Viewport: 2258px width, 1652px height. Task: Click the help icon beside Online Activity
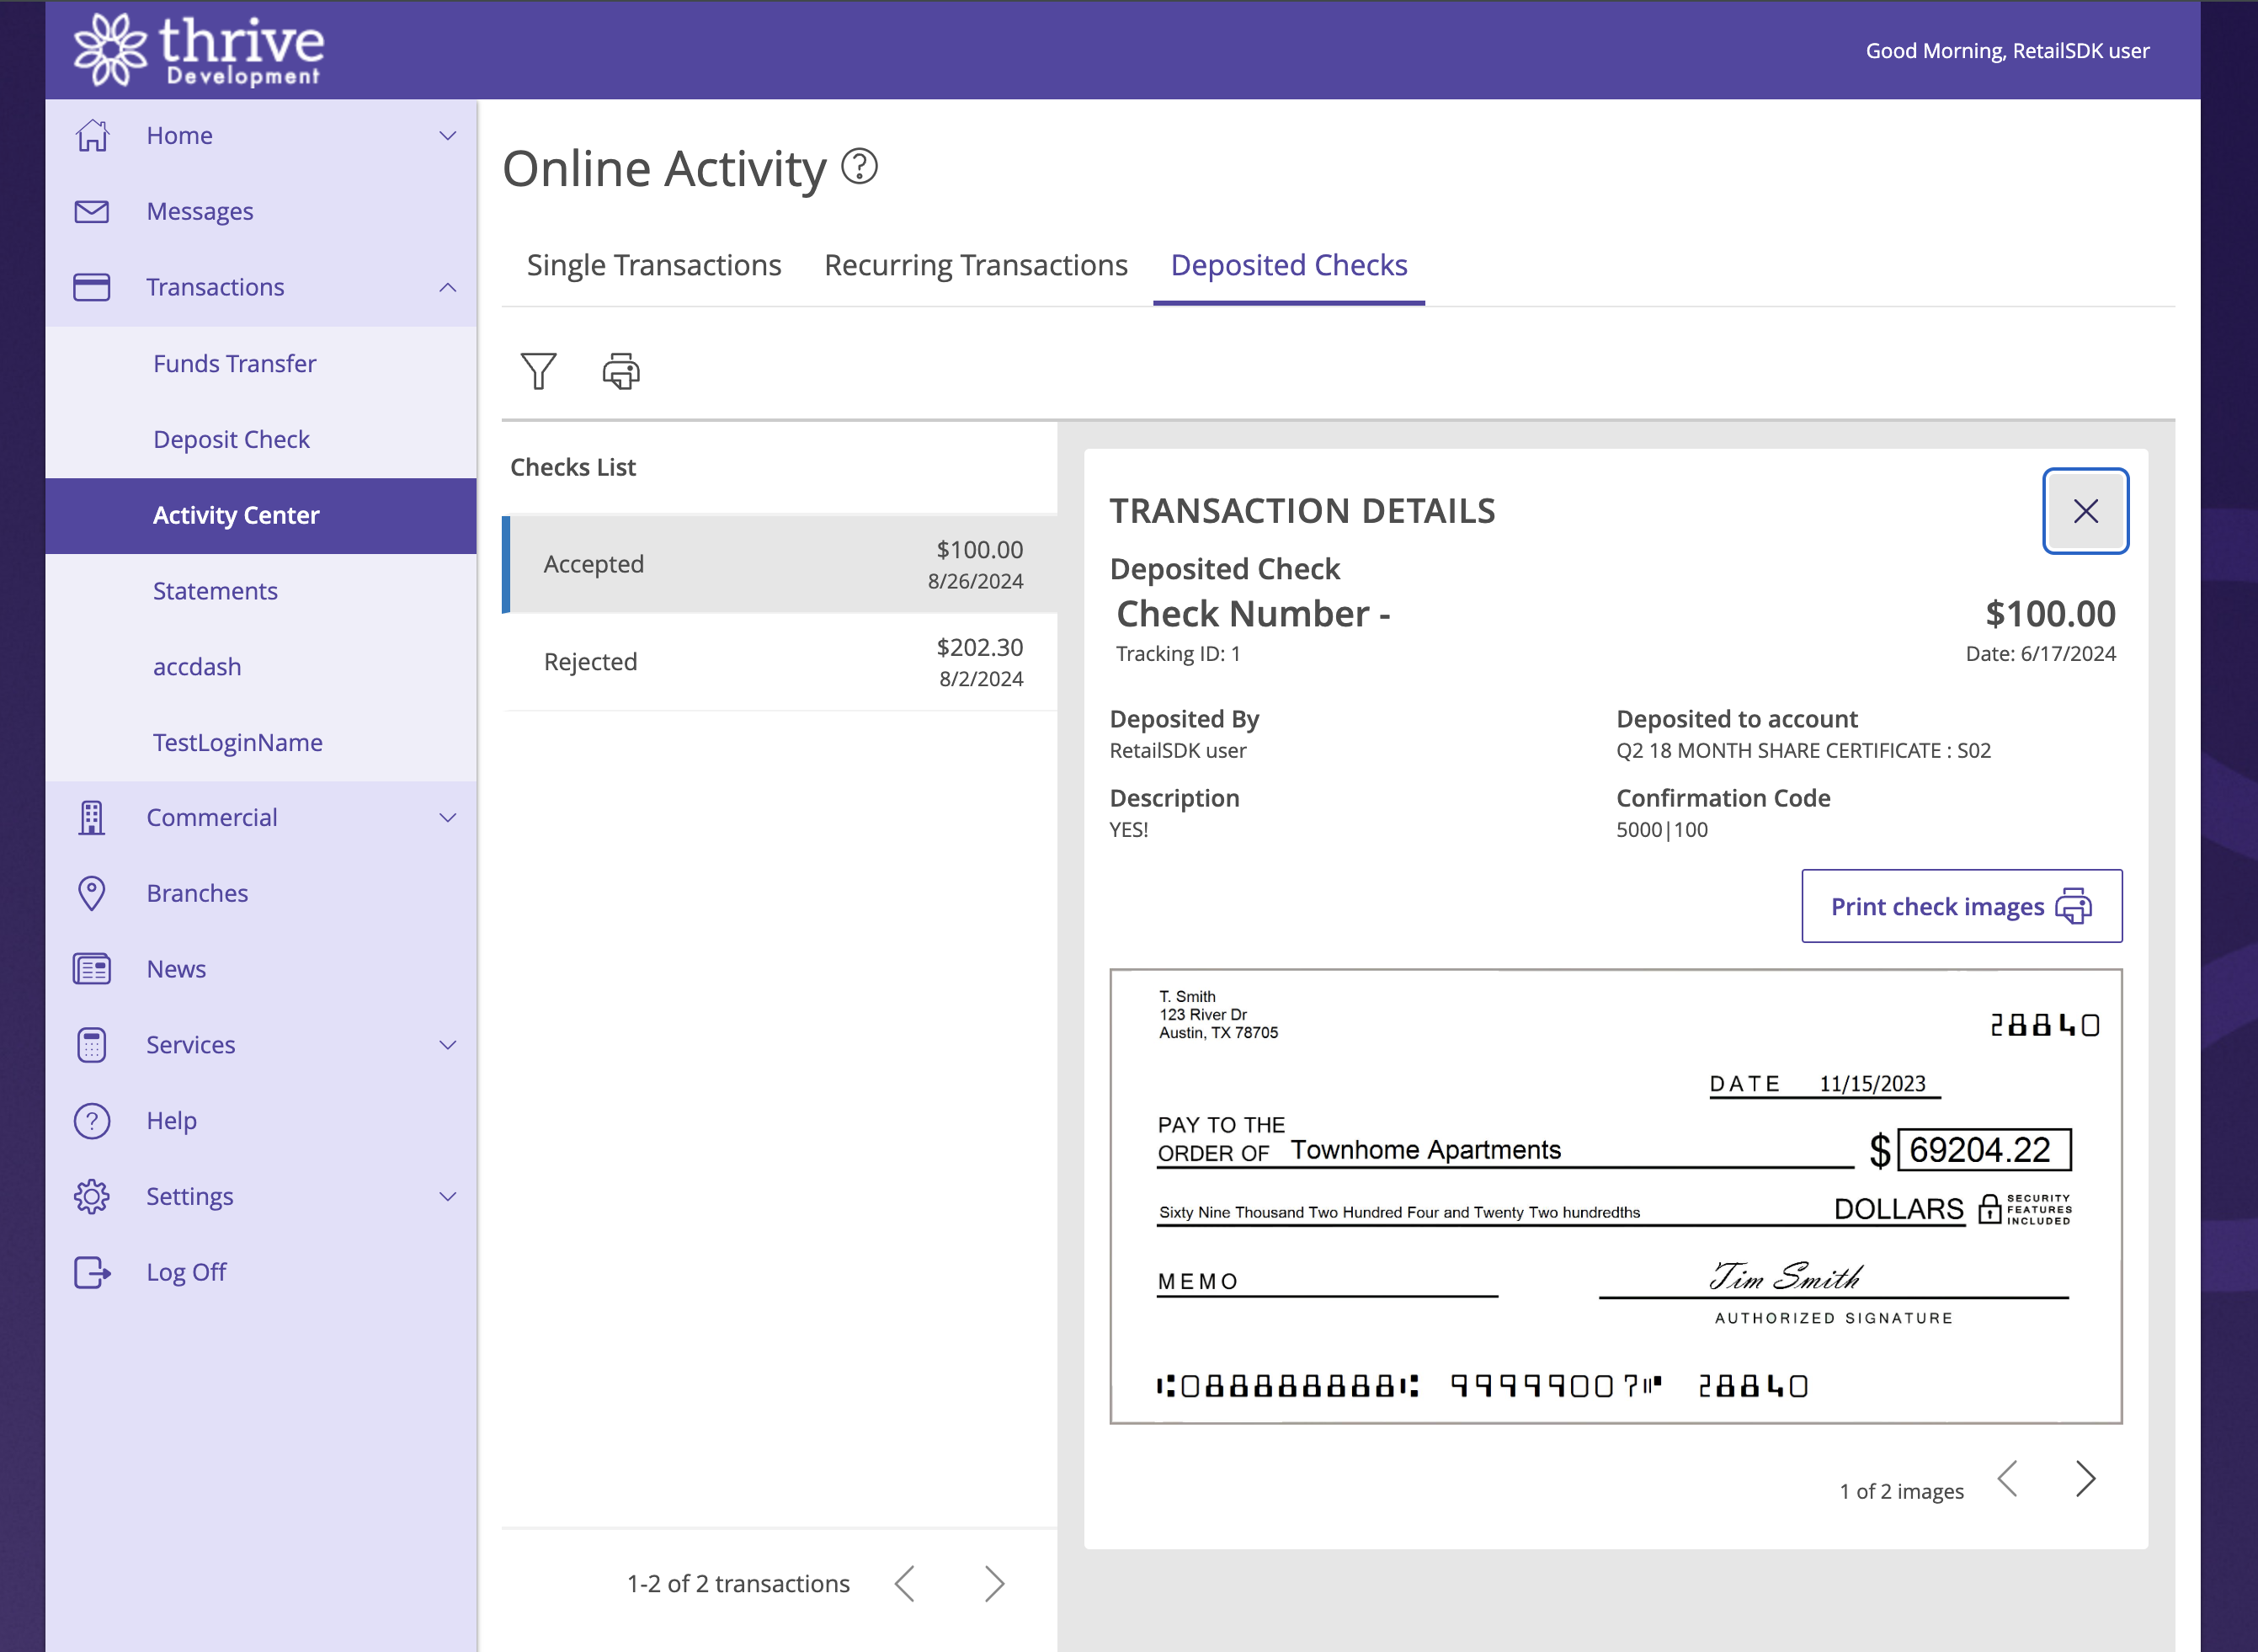859,166
